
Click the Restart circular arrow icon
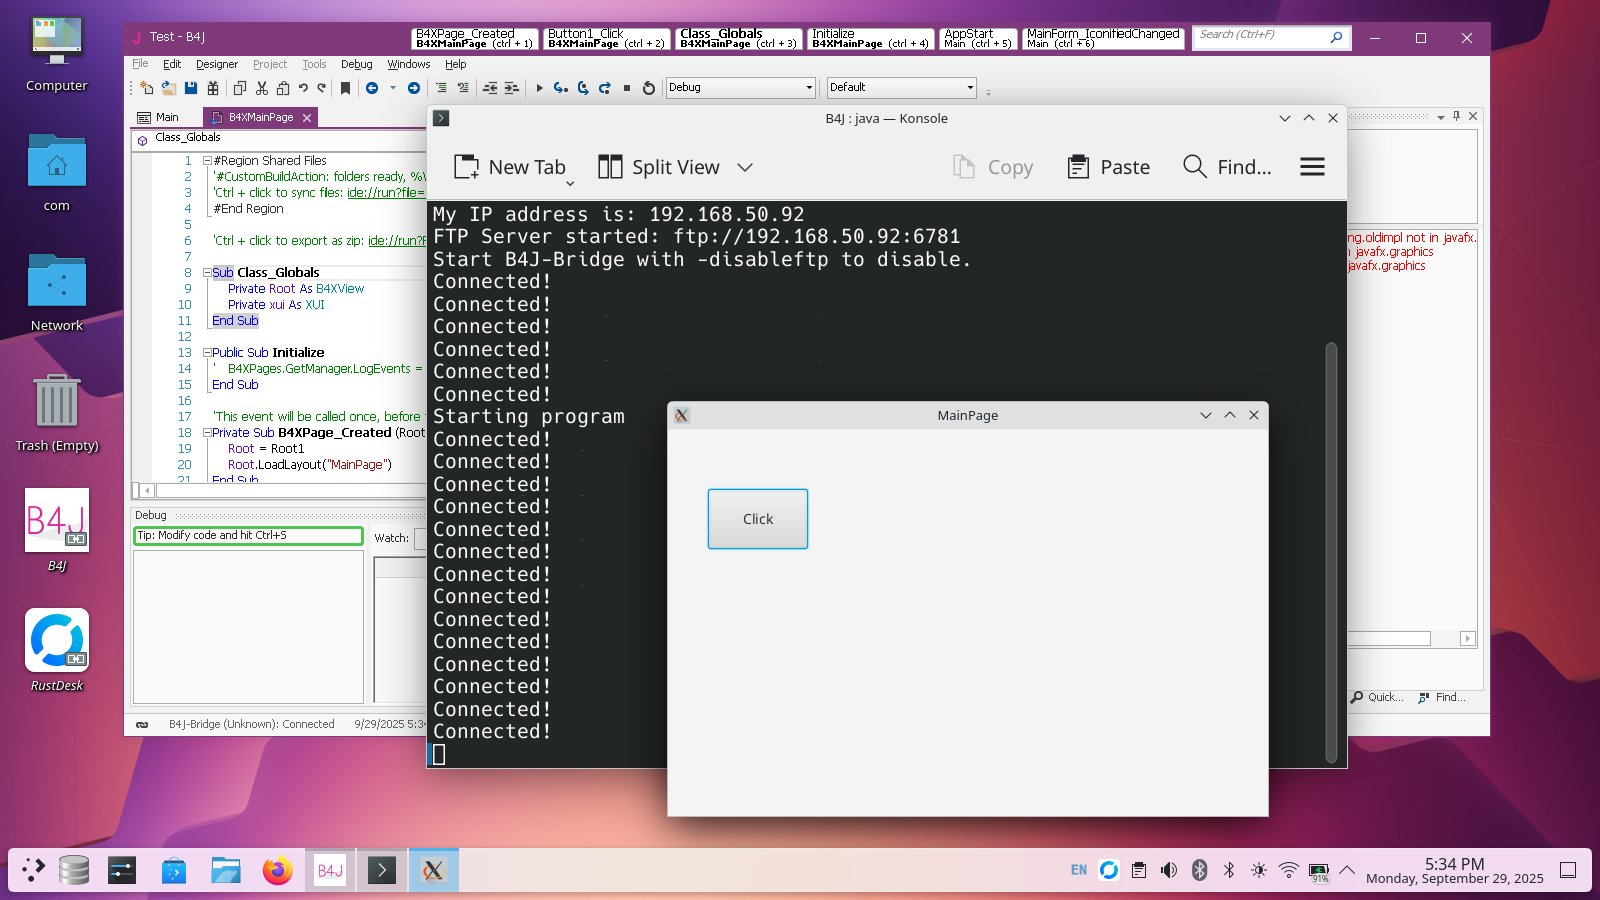(648, 88)
